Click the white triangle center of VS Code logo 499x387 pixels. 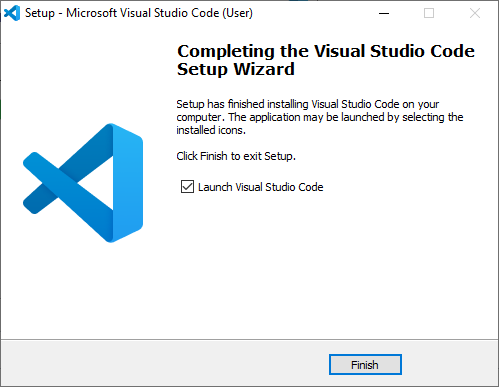point(99,183)
